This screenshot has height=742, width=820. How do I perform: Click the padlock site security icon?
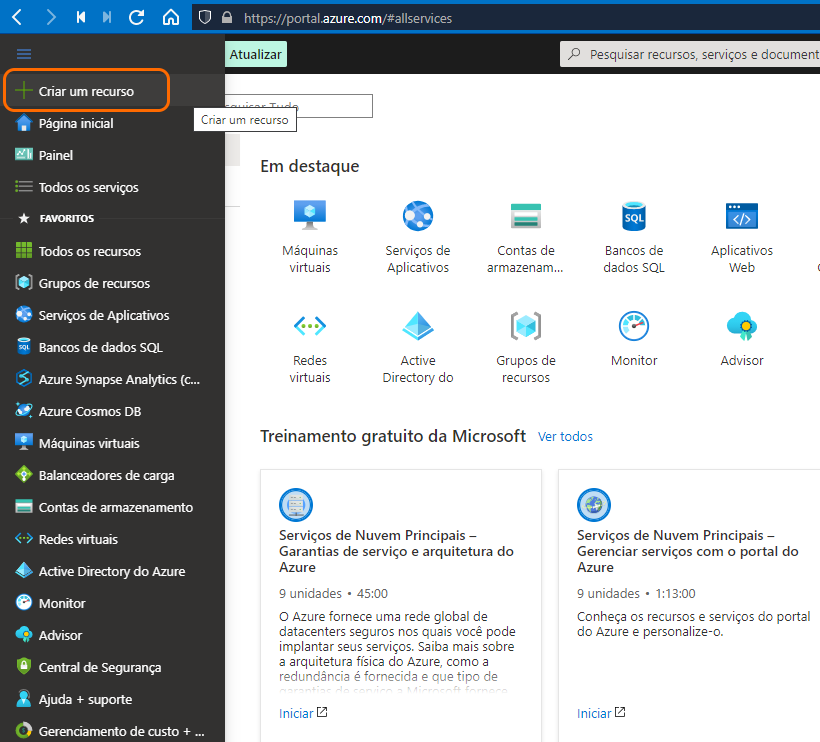(227, 18)
